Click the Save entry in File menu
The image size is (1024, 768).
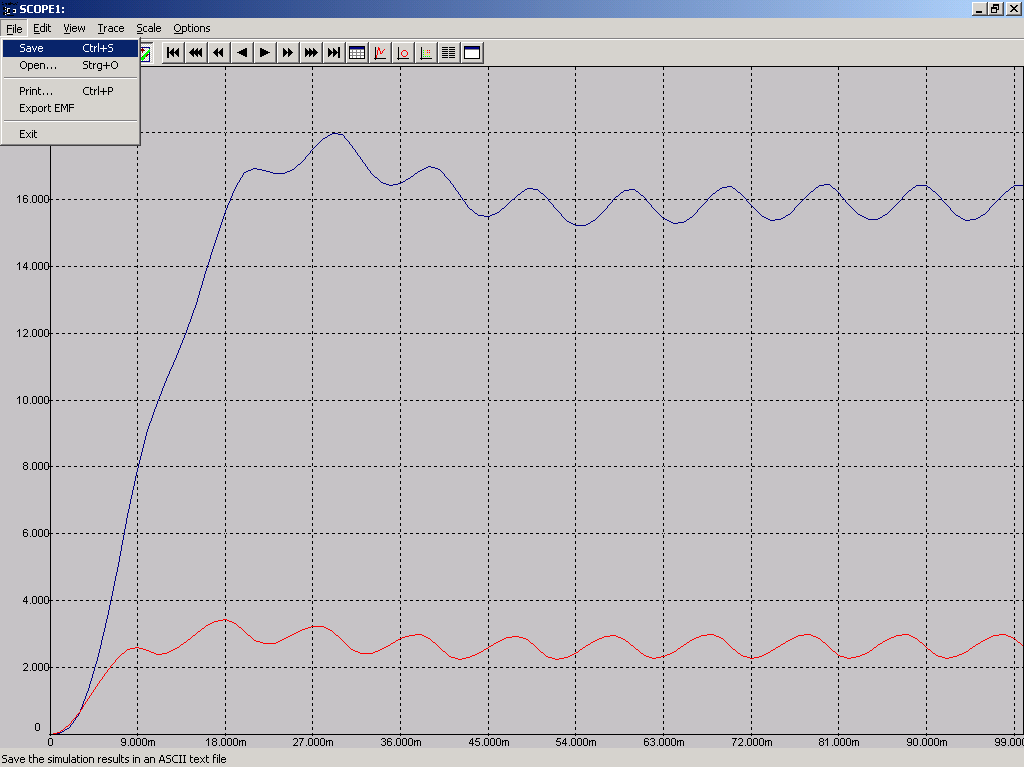(70, 48)
